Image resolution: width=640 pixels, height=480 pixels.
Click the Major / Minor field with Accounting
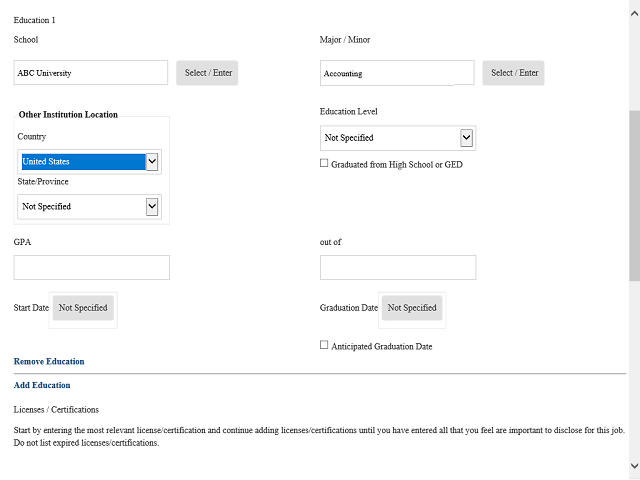pos(397,73)
